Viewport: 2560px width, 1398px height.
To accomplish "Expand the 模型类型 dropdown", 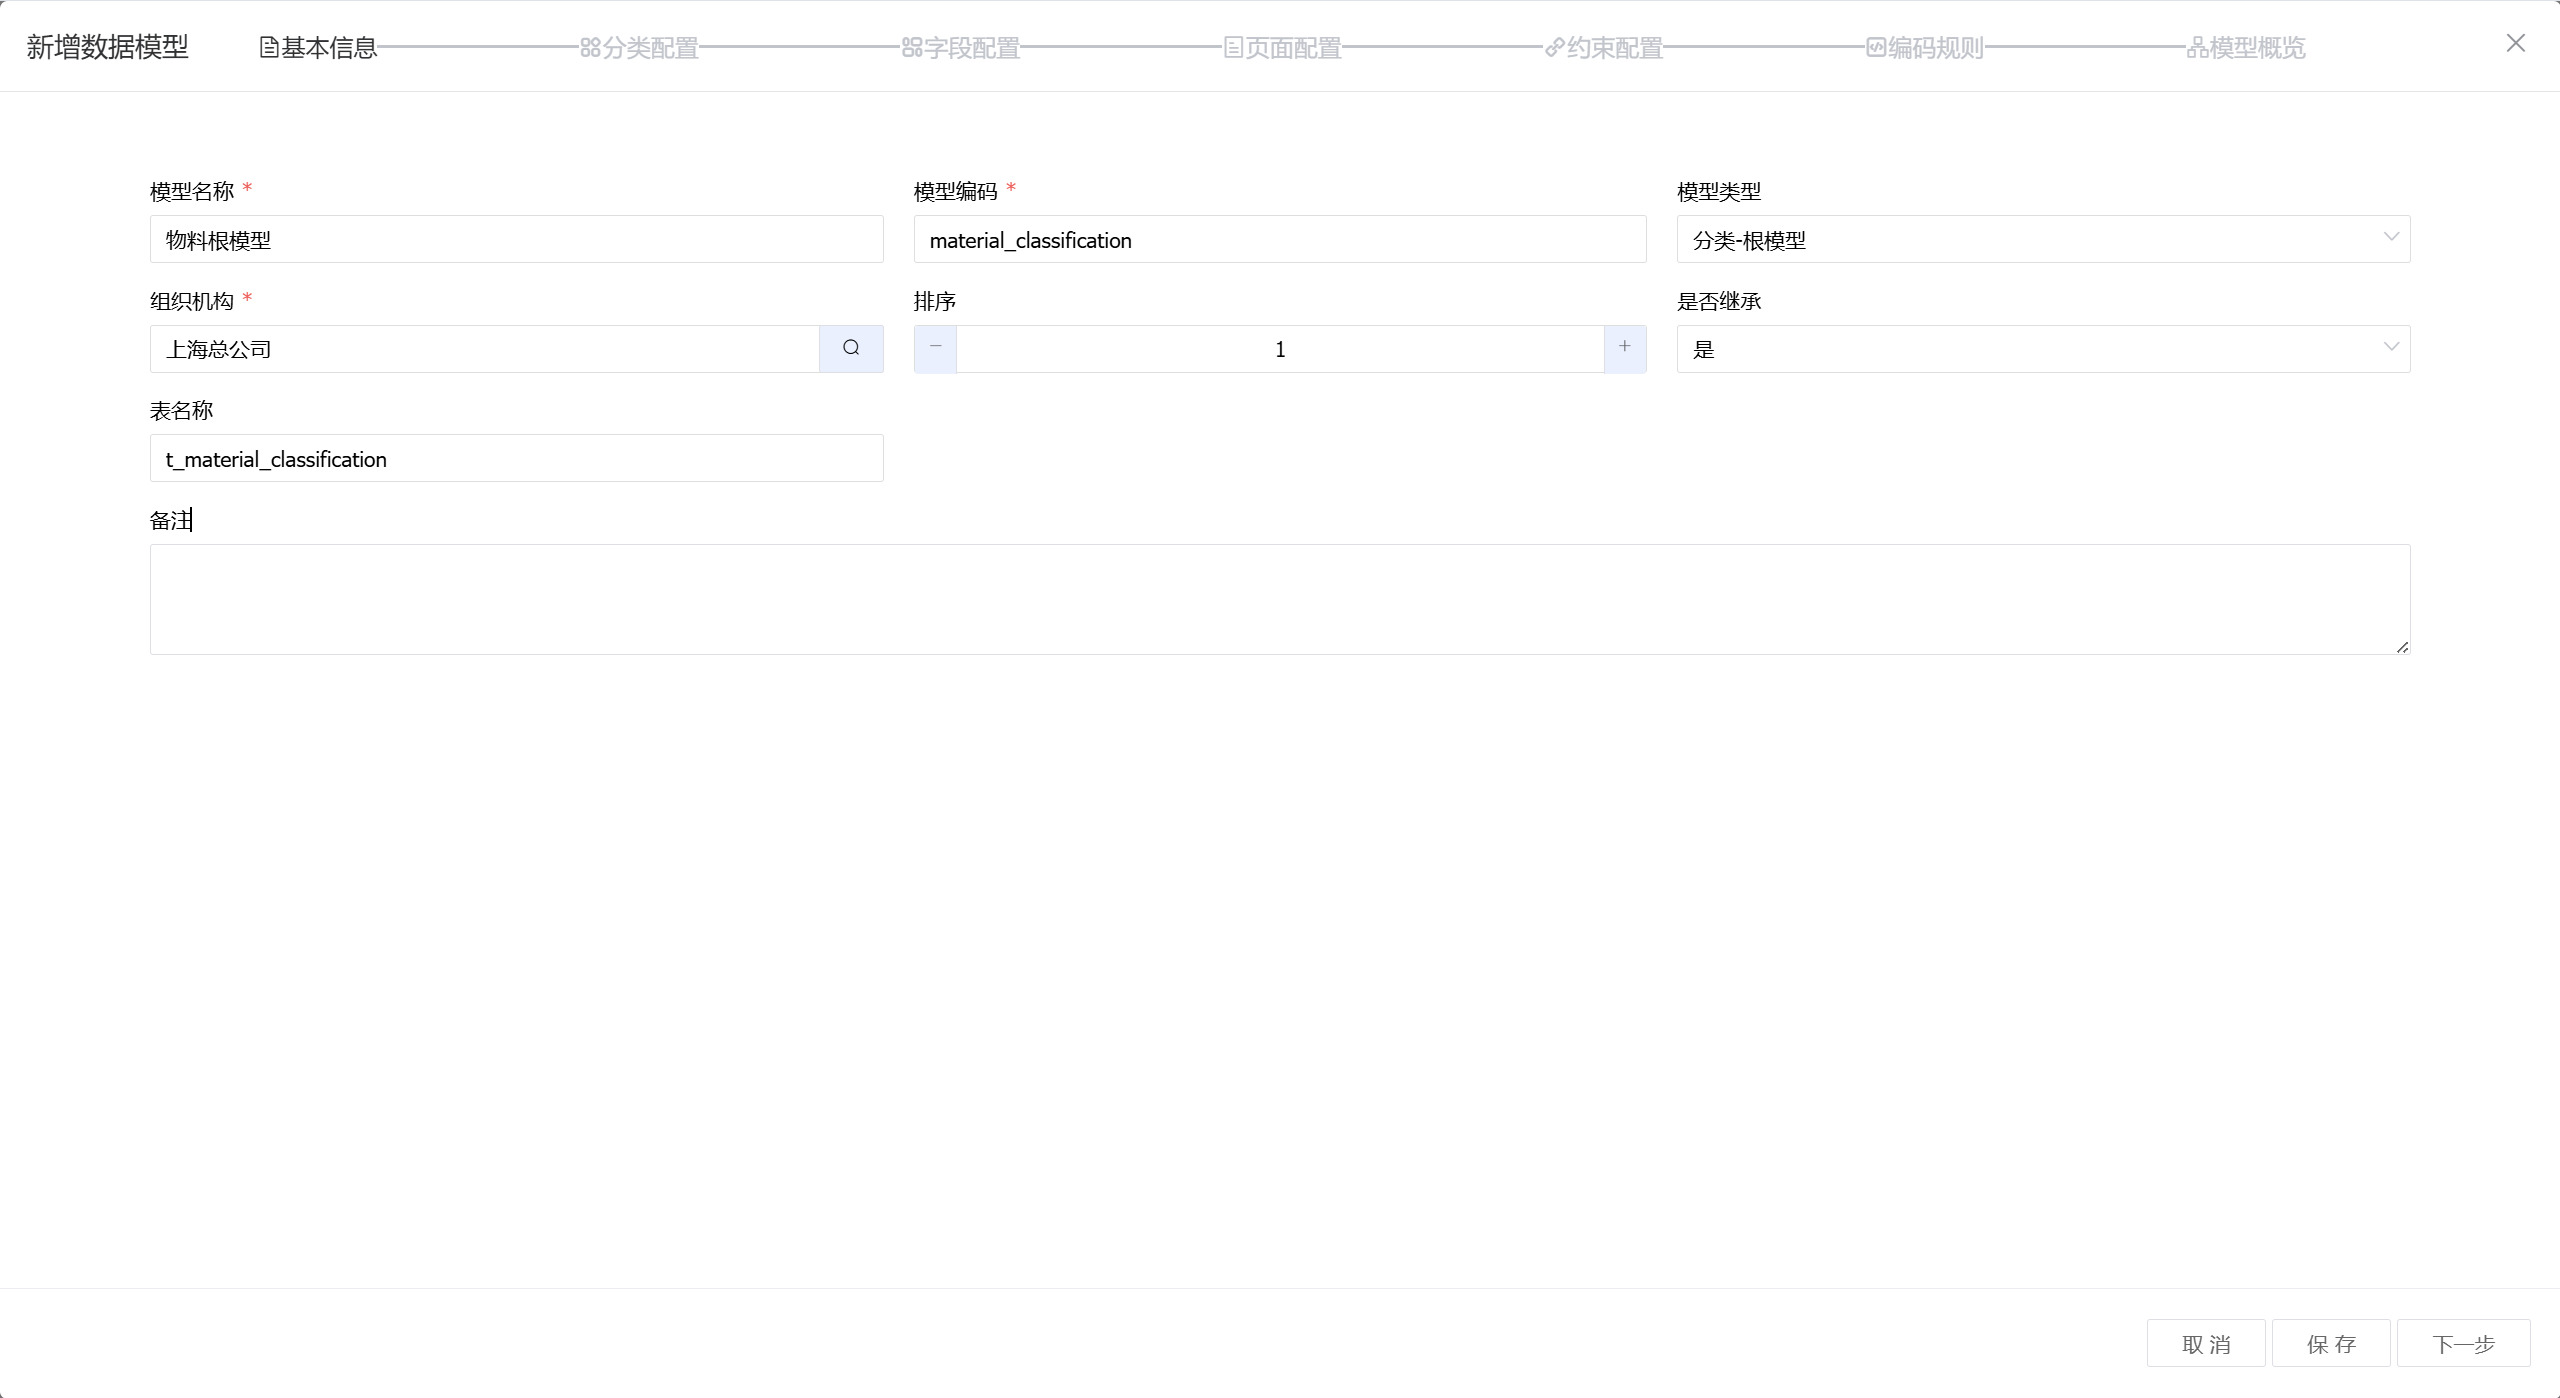I will (x=2042, y=239).
